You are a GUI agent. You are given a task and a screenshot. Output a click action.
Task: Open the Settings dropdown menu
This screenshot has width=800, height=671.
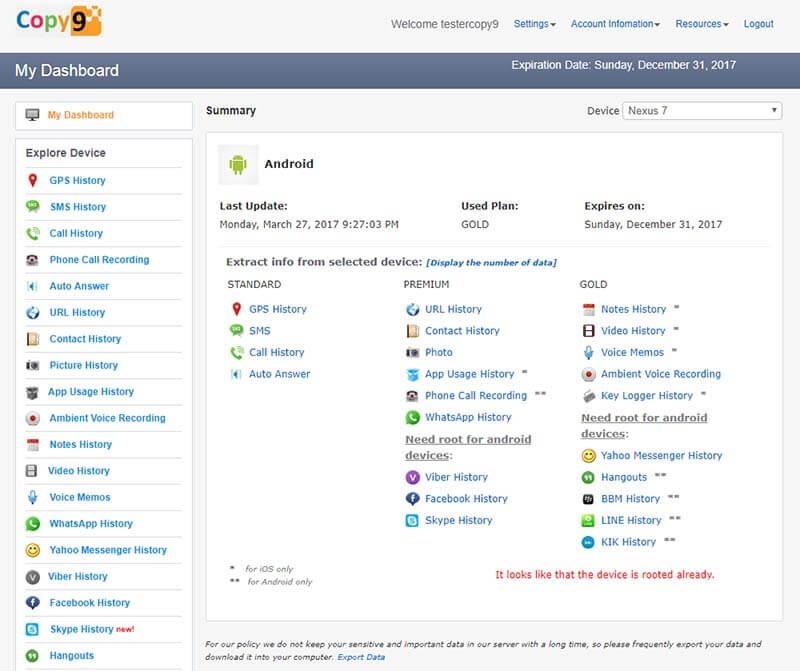pos(534,24)
